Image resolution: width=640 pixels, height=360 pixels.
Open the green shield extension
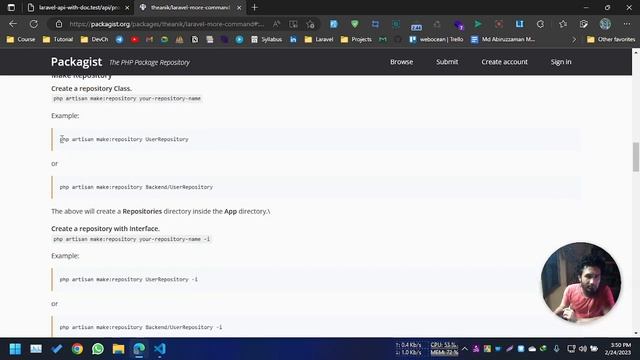354,24
